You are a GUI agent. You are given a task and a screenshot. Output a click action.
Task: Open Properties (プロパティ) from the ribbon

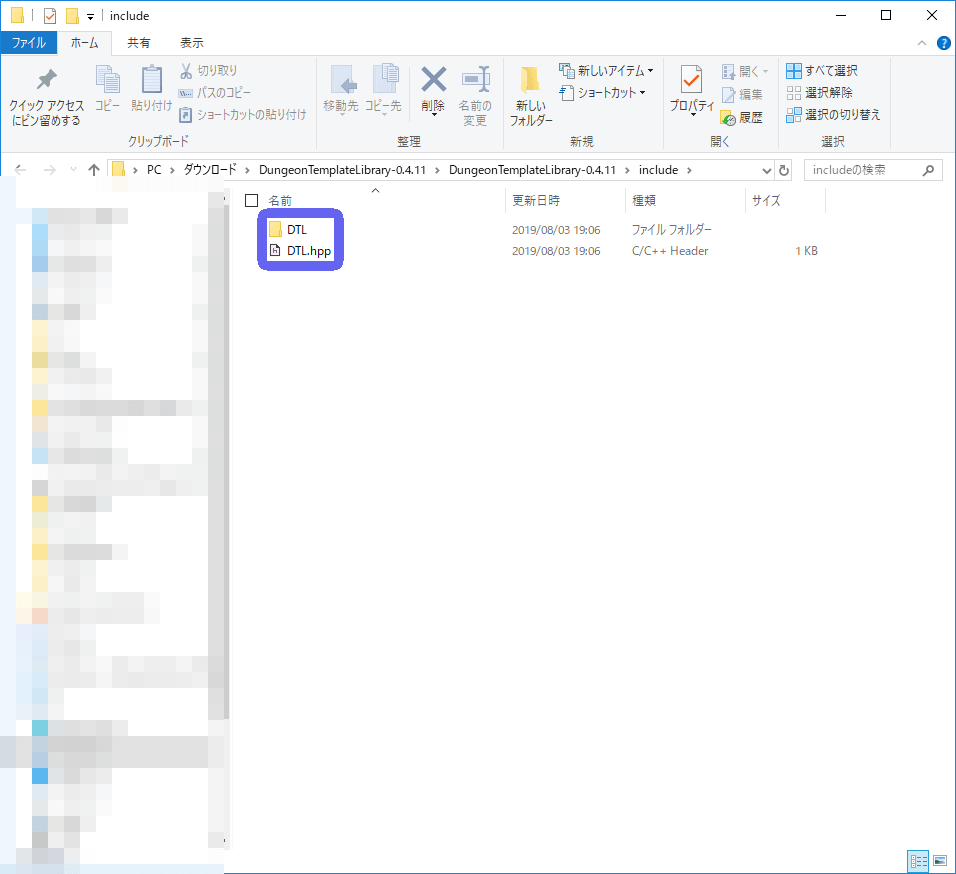pos(691,87)
